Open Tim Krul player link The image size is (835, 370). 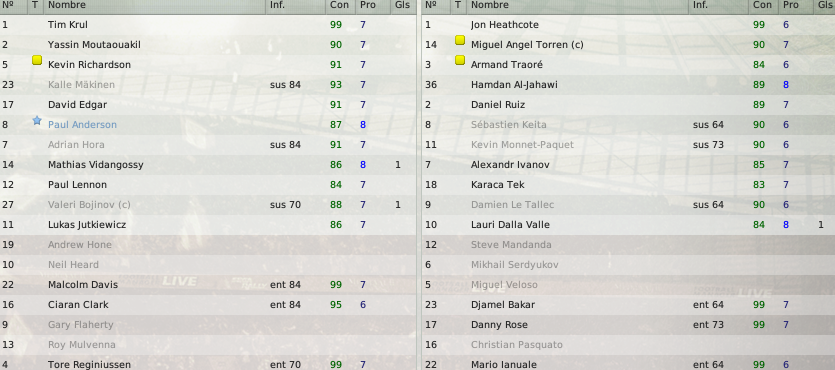coord(68,25)
